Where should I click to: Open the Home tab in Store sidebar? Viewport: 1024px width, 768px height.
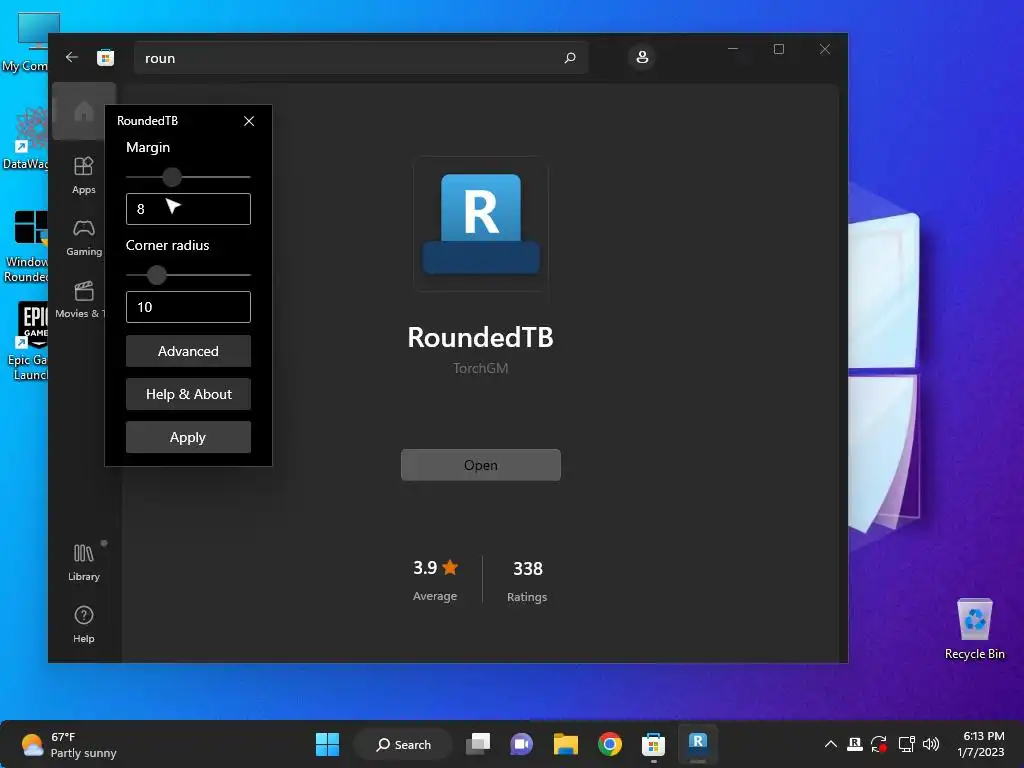tap(84, 112)
